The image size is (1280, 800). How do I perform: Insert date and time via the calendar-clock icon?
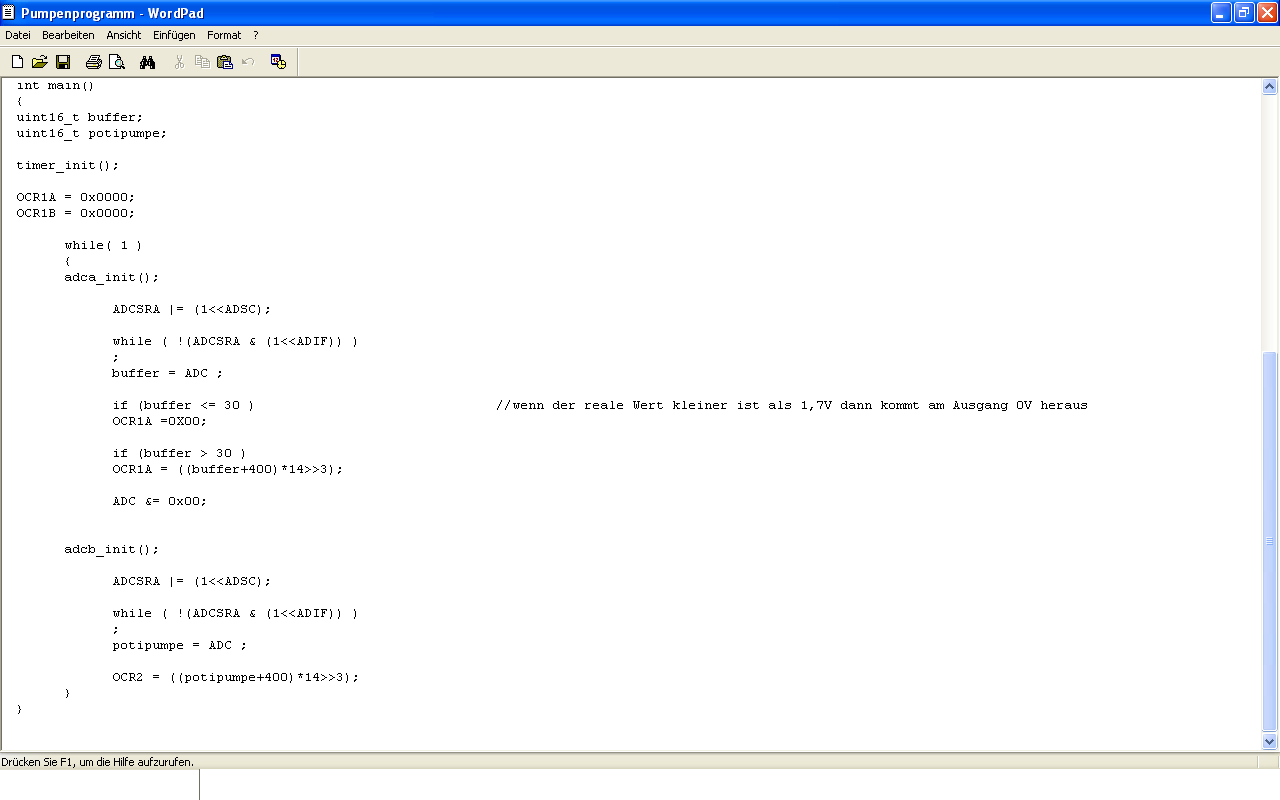279,62
